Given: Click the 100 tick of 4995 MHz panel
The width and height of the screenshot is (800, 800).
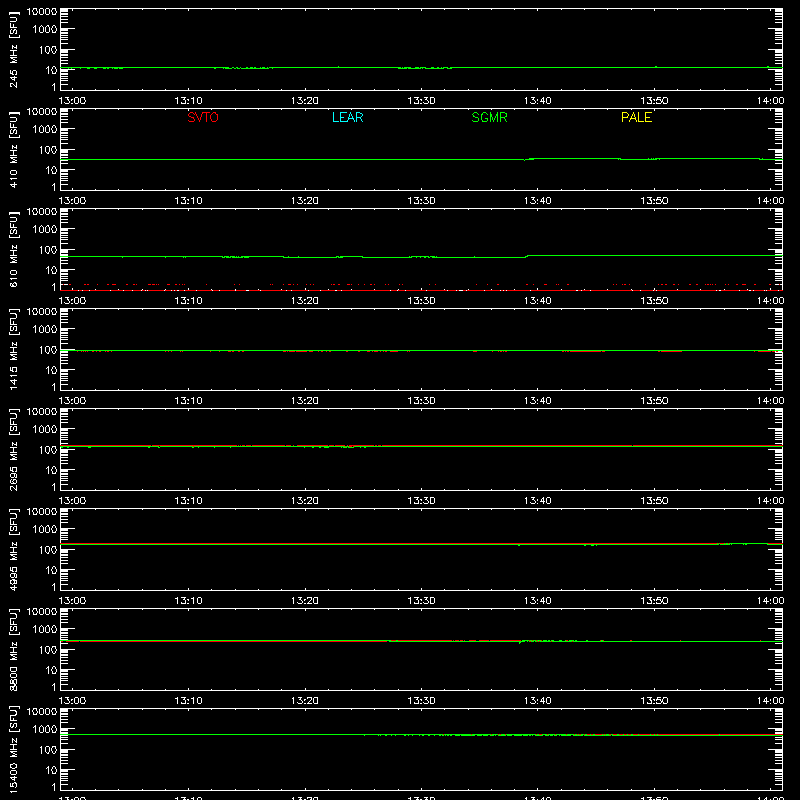Looking at the screenshot, I should click(x=48, y=550).
